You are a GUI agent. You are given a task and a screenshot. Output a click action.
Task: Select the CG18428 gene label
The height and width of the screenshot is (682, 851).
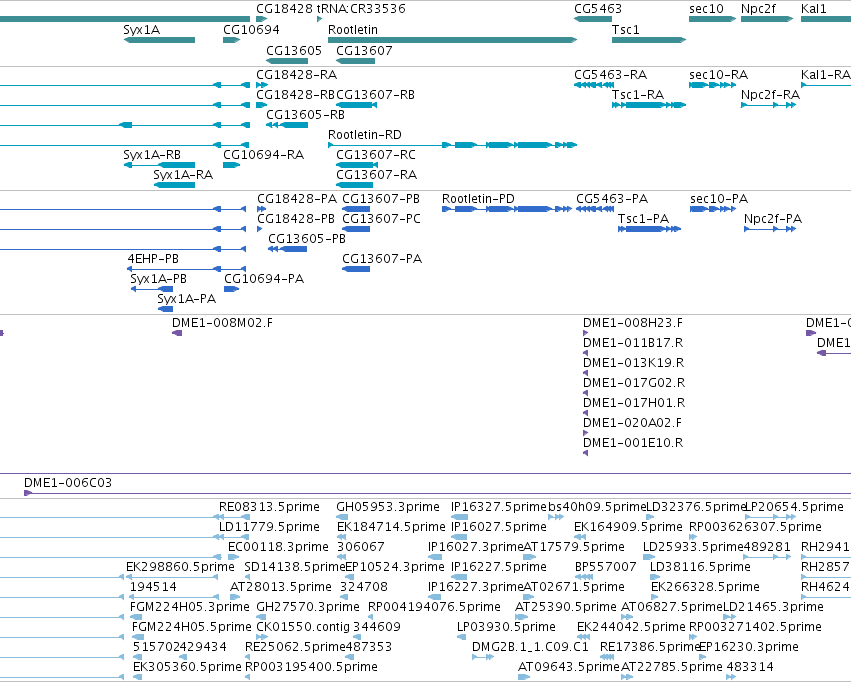coord(284,9)
